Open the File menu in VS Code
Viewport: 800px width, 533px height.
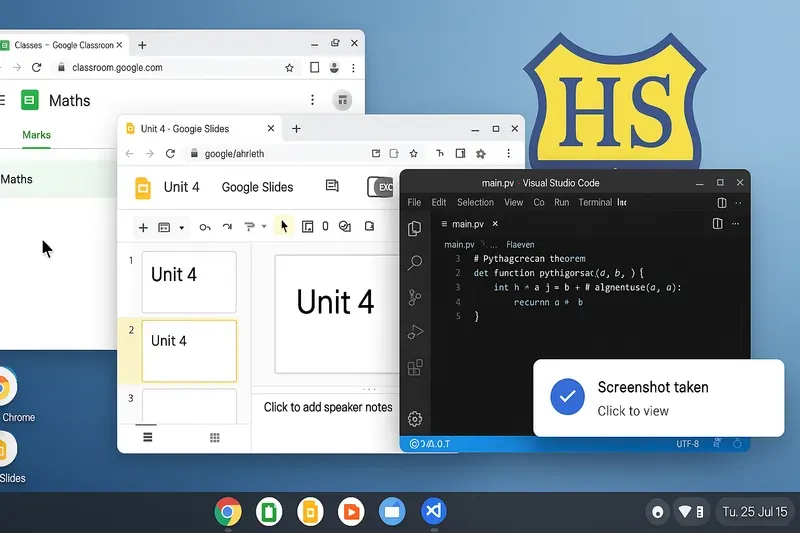pos(414,202)
